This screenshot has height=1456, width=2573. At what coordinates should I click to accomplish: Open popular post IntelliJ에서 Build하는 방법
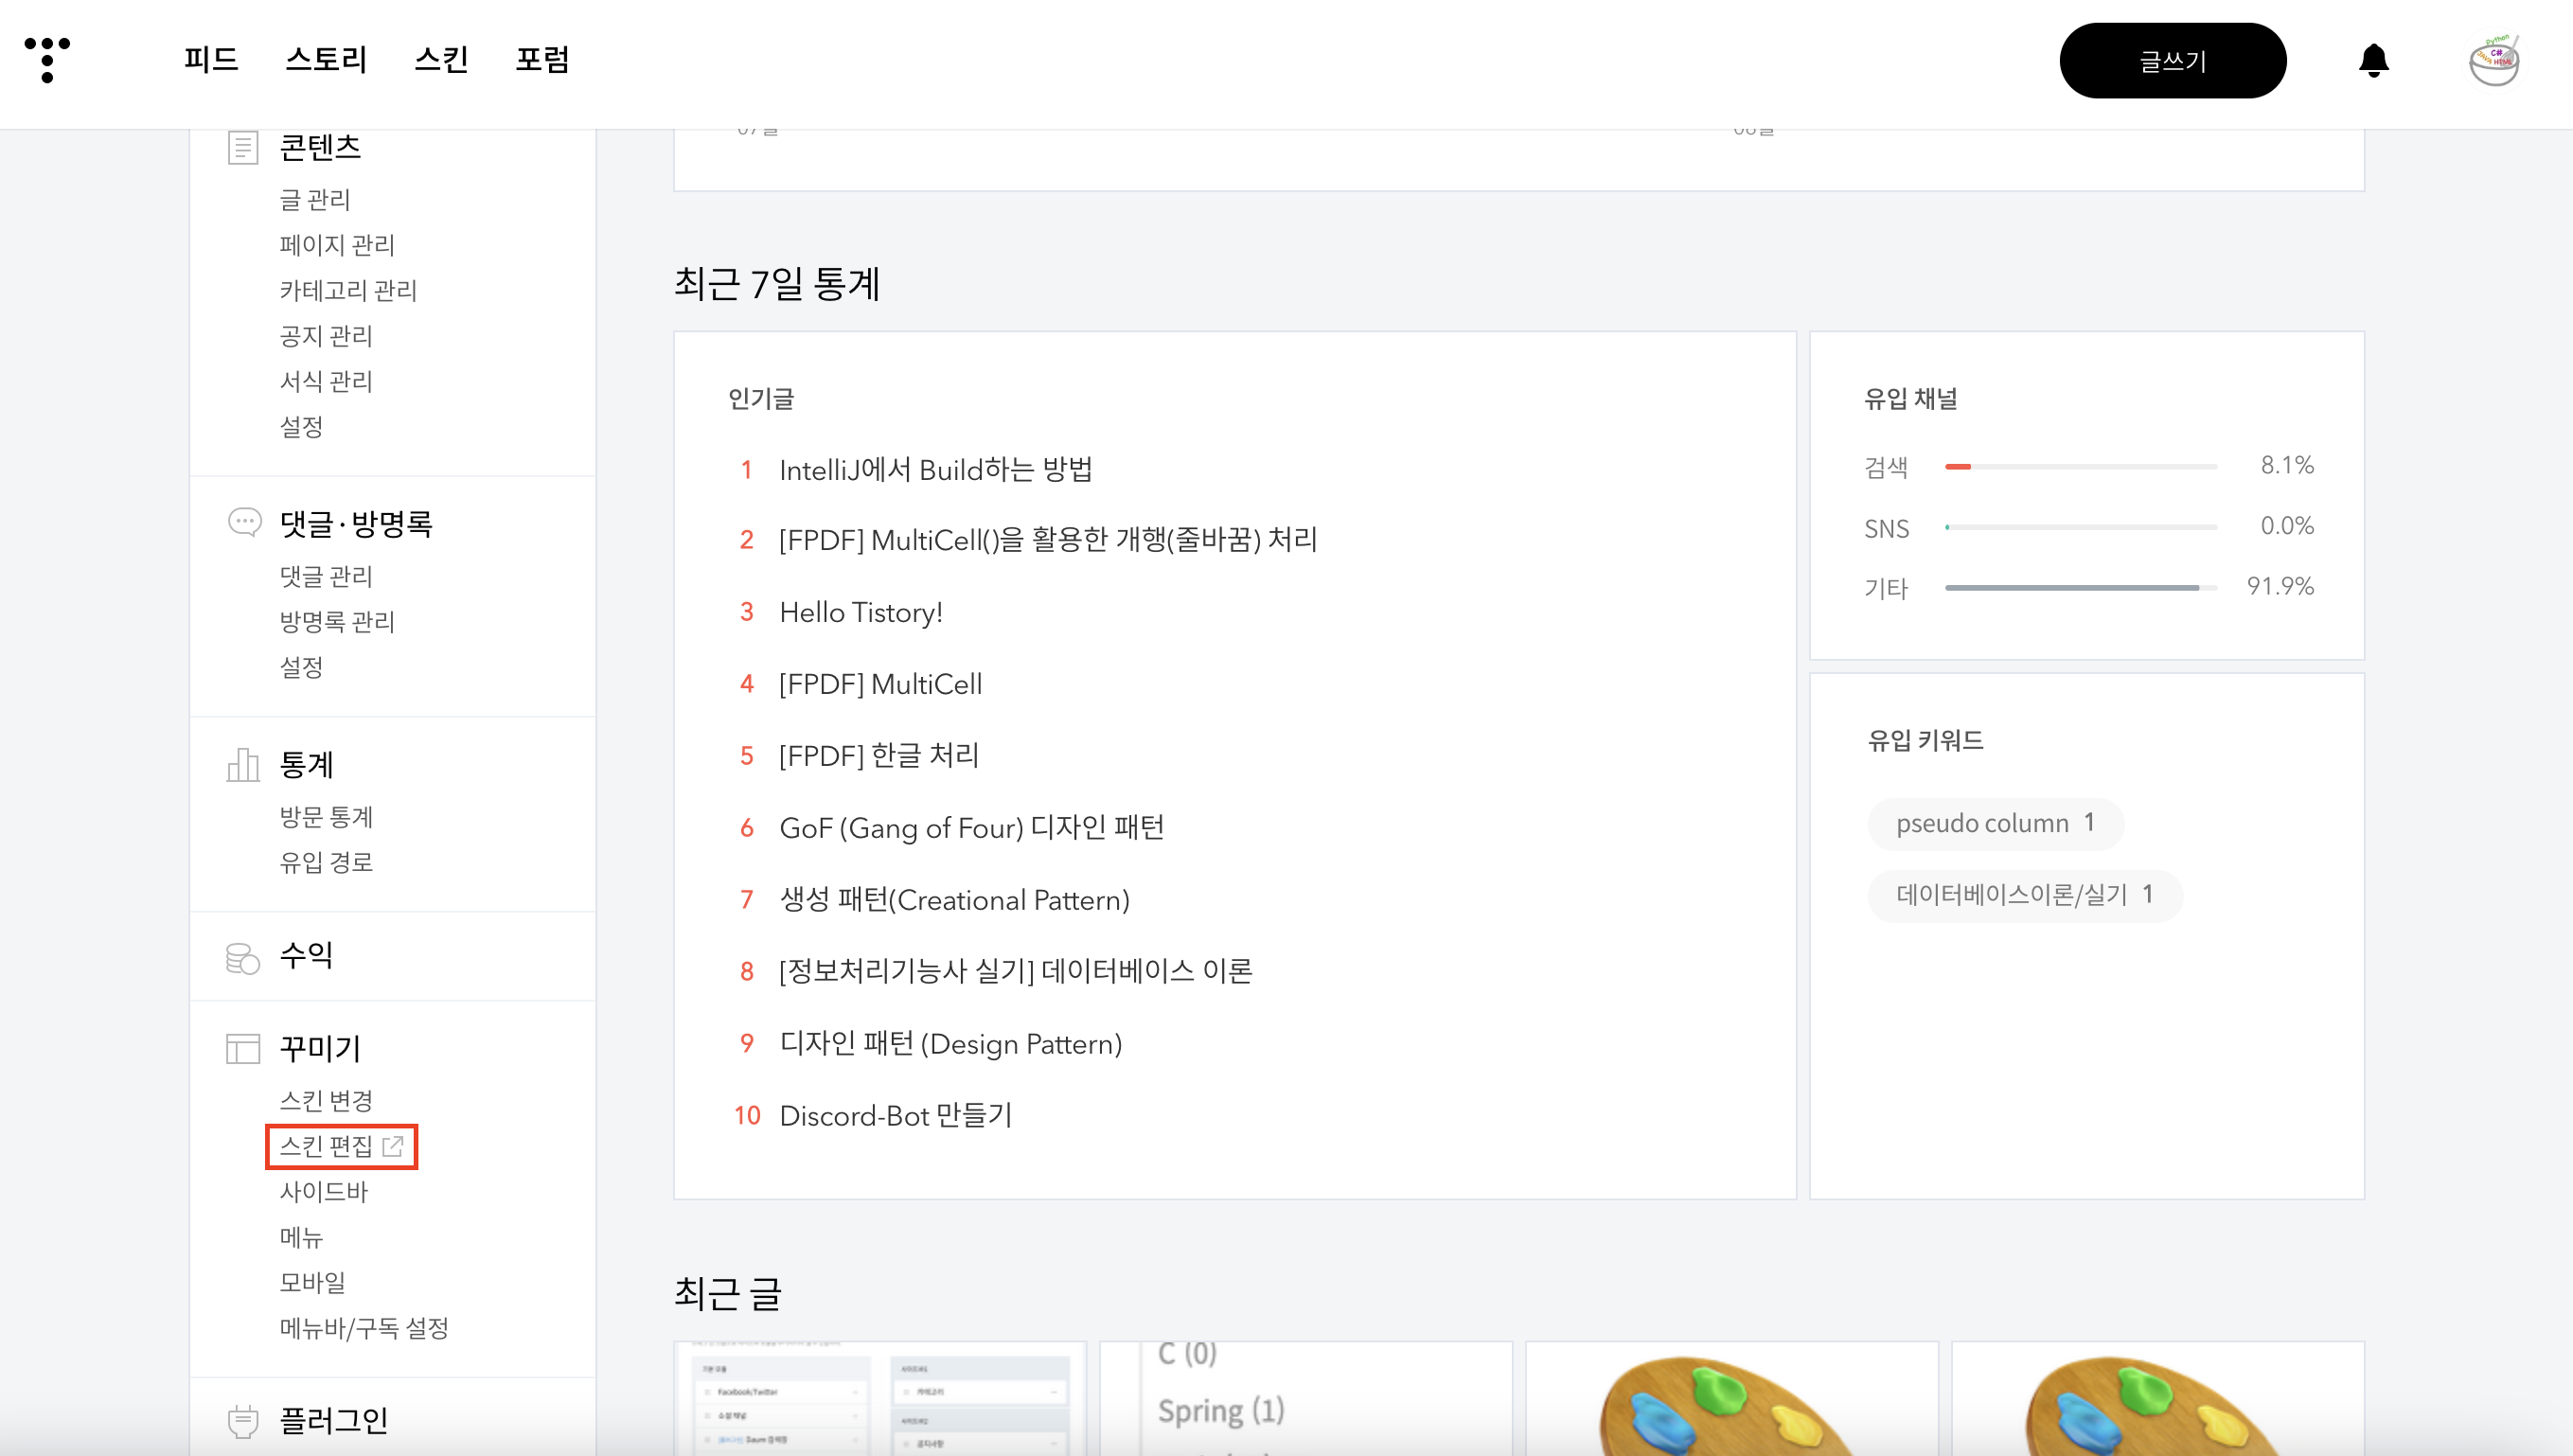coord(935,470)
